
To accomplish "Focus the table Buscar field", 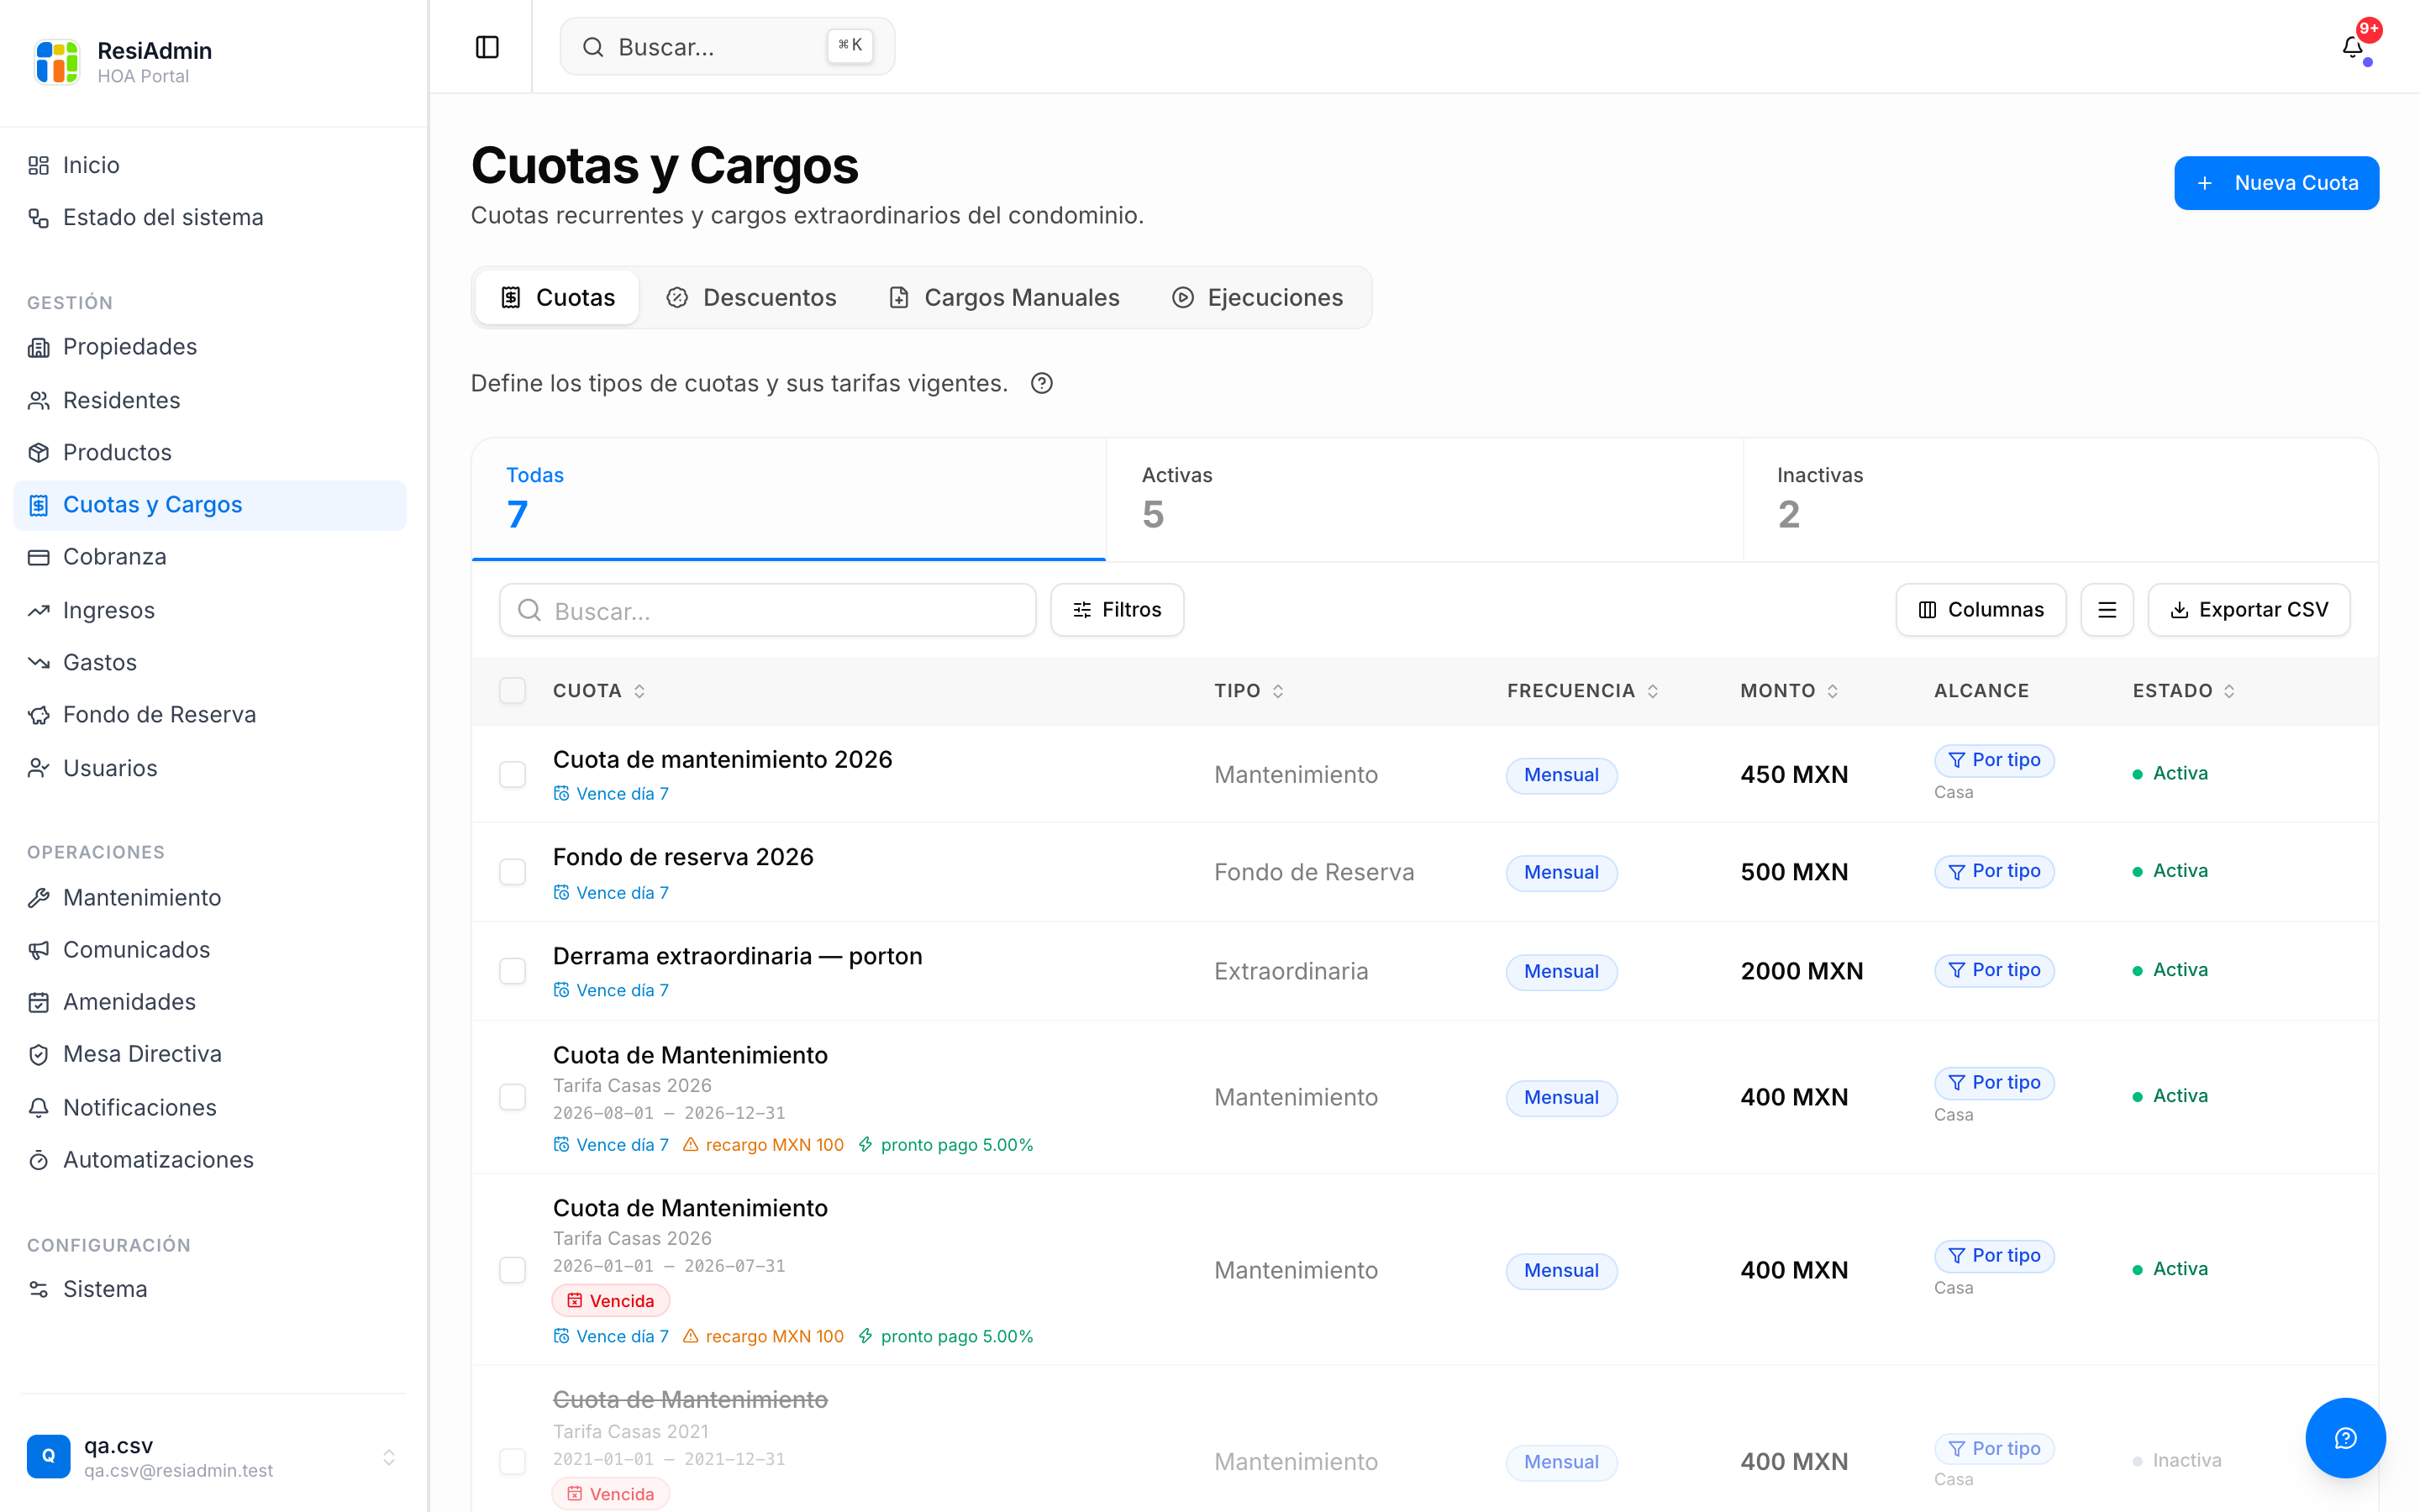I will coord(767,609).
